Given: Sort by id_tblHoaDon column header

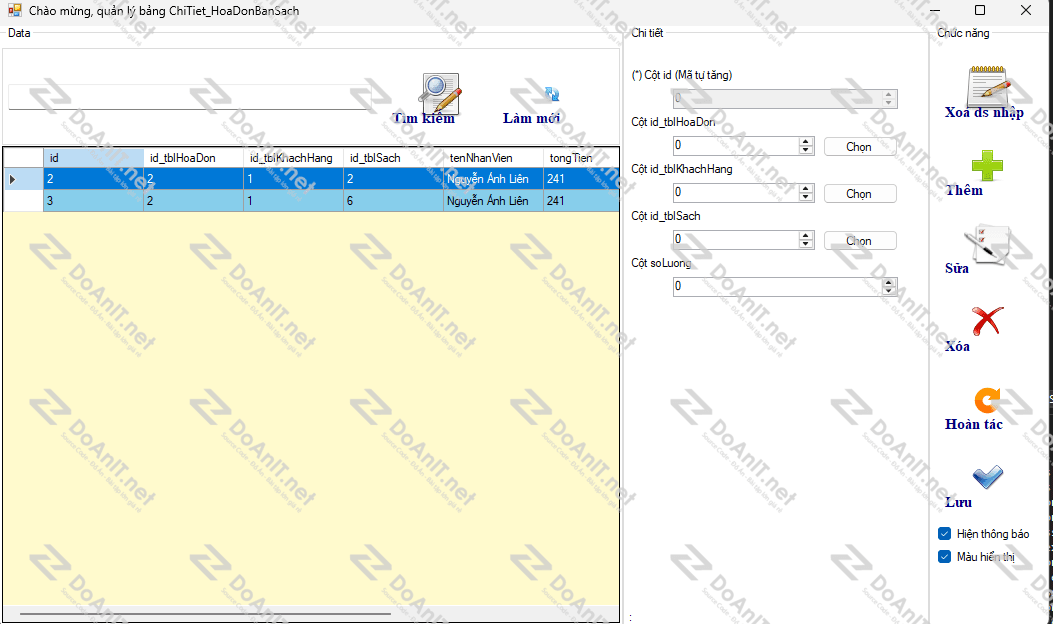Looking at the screenshot, I should 193,158.
